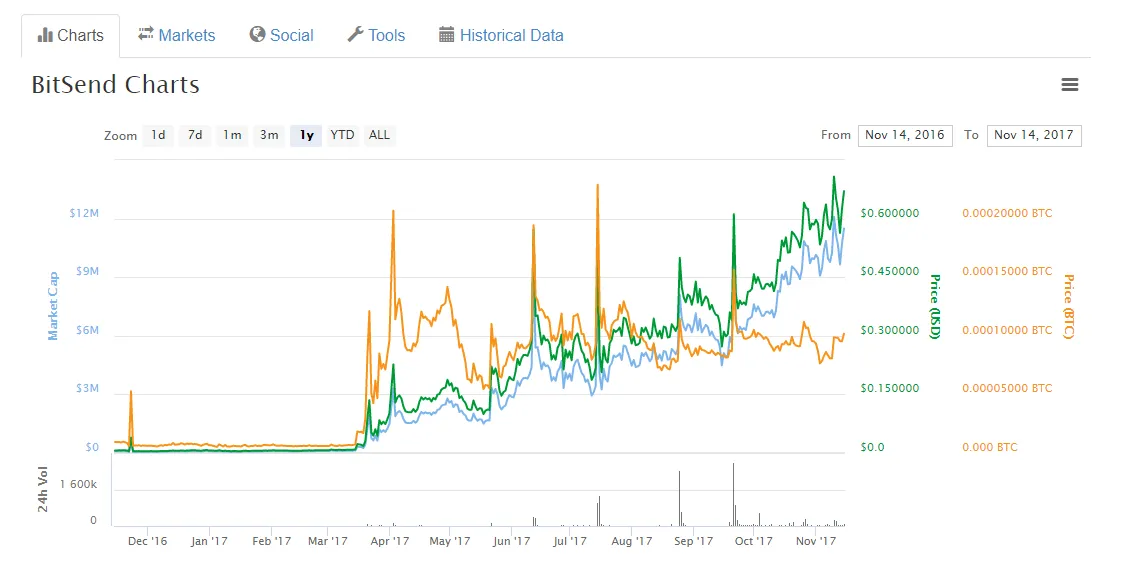Click the Feb '17 date label

[x=270, y=541]
